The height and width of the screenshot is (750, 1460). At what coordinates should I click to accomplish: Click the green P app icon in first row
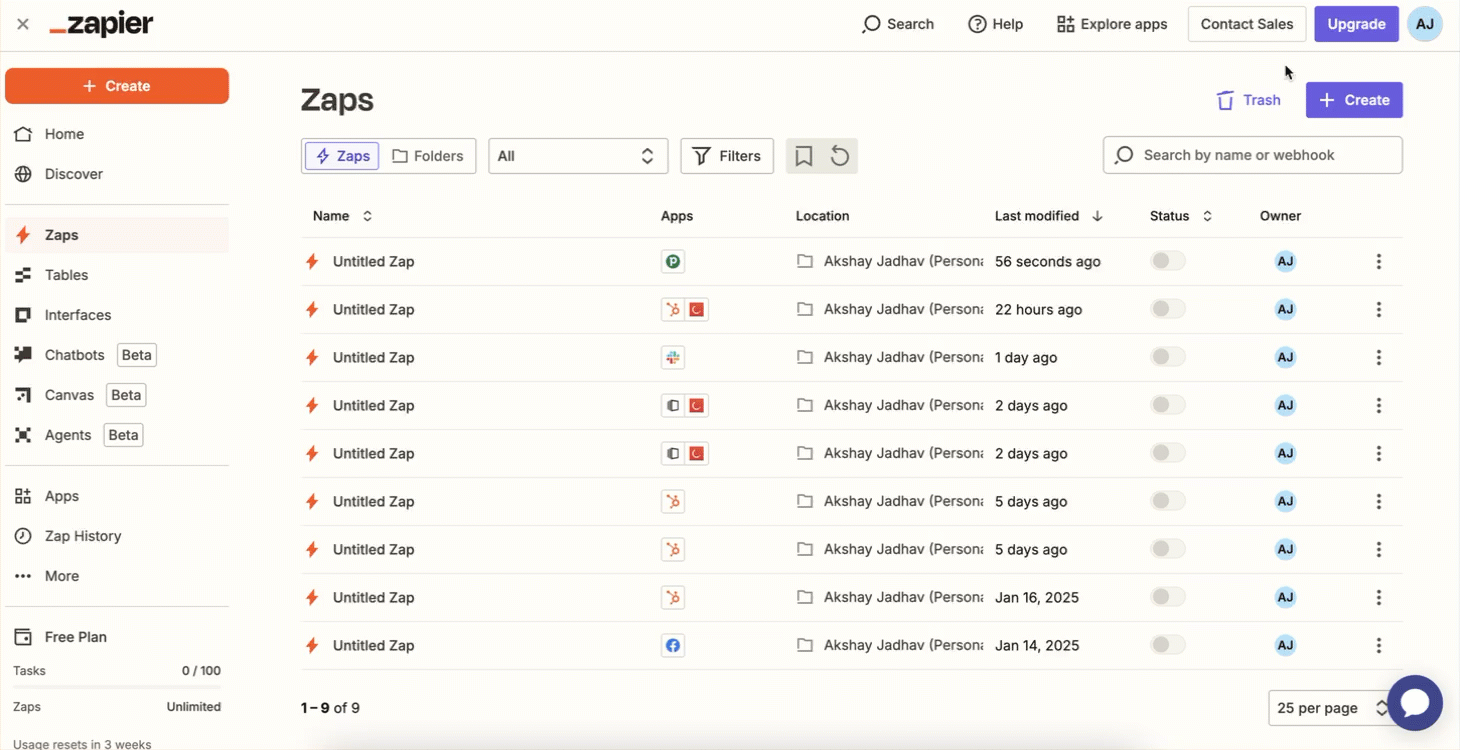click(673, 261)
